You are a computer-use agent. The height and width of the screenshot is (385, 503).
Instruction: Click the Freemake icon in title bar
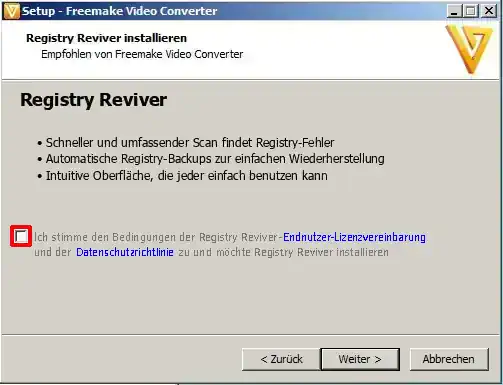(x=11, y=11)
